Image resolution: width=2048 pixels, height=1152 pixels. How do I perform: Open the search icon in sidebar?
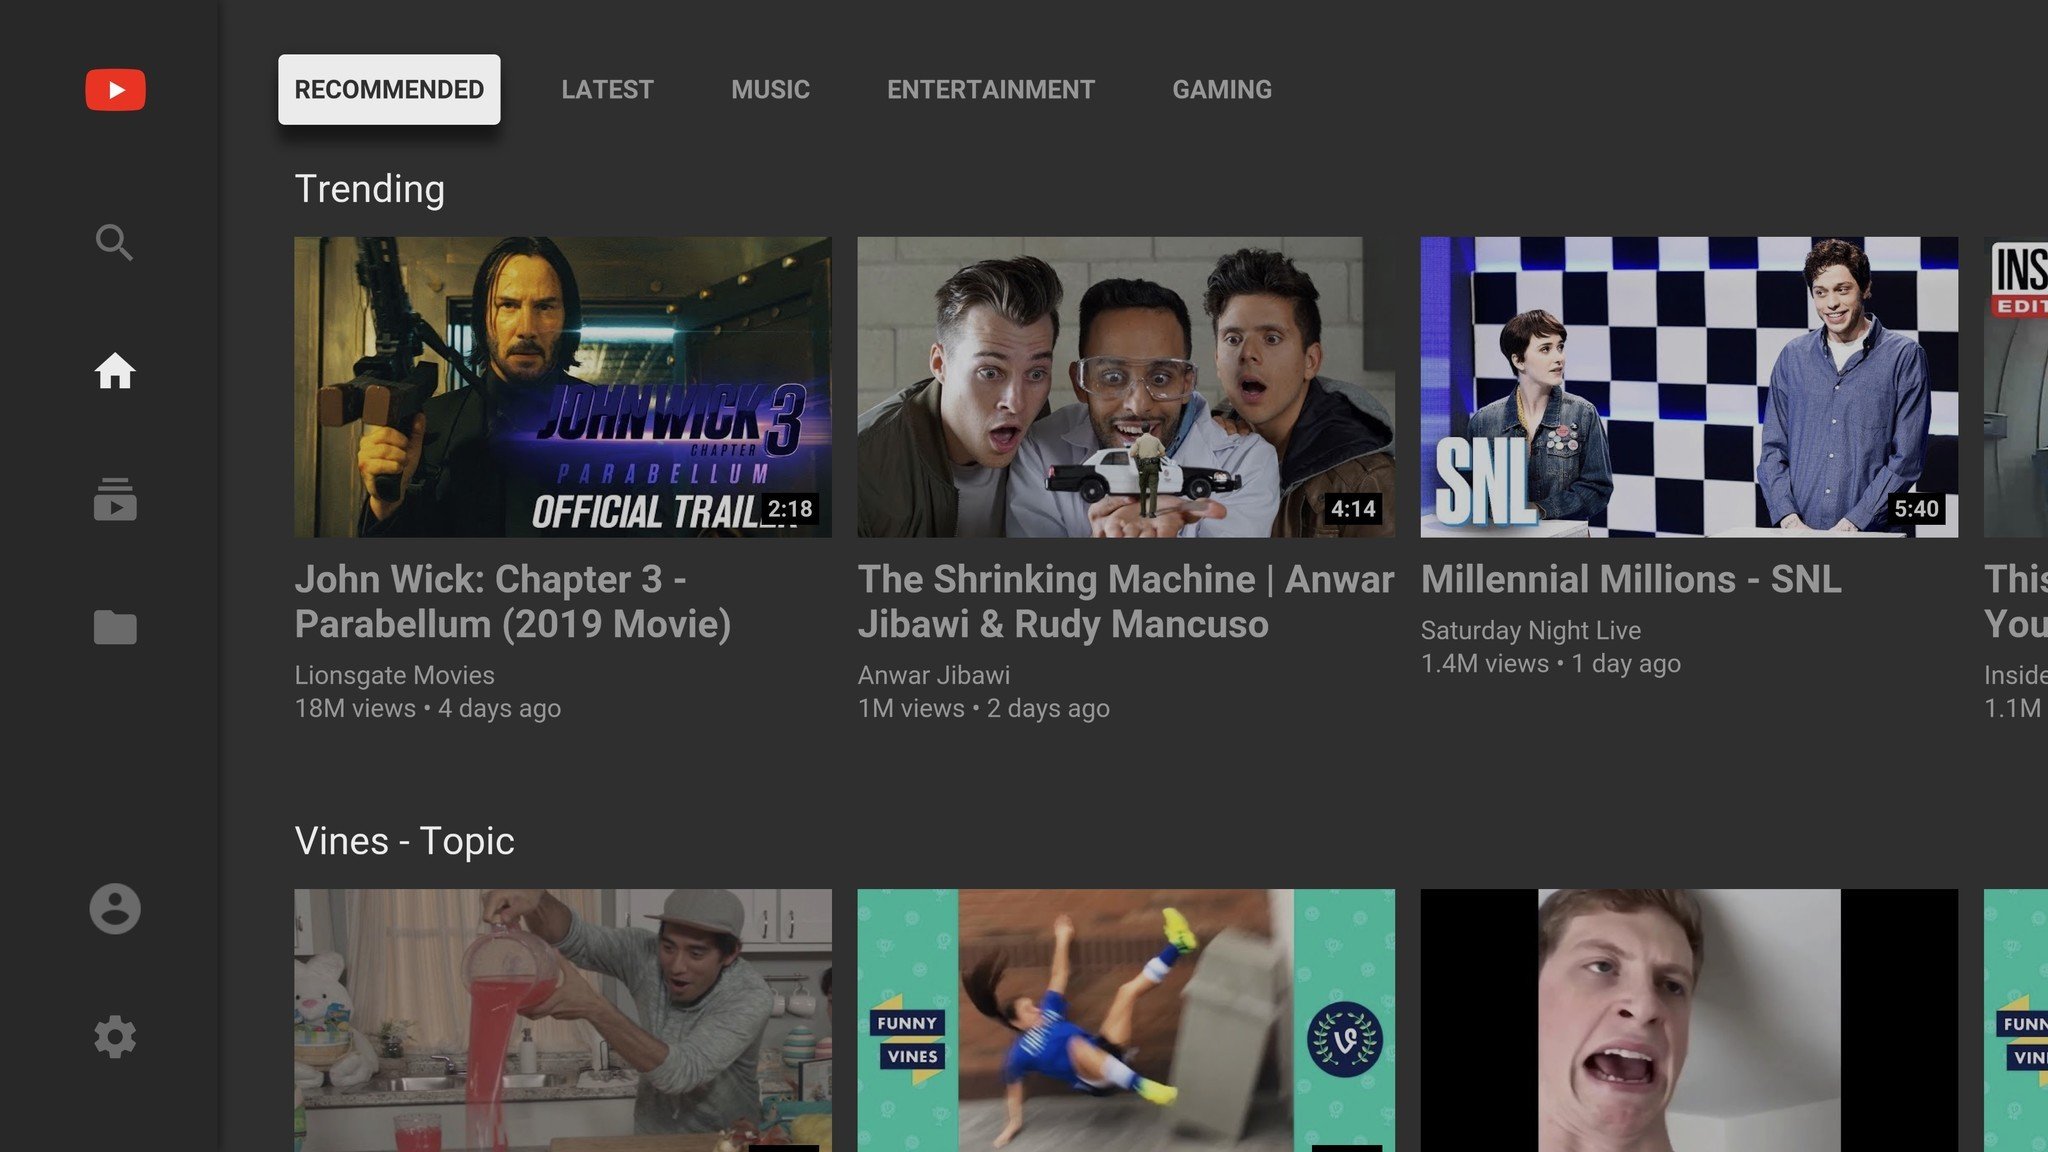pos(114,242)
